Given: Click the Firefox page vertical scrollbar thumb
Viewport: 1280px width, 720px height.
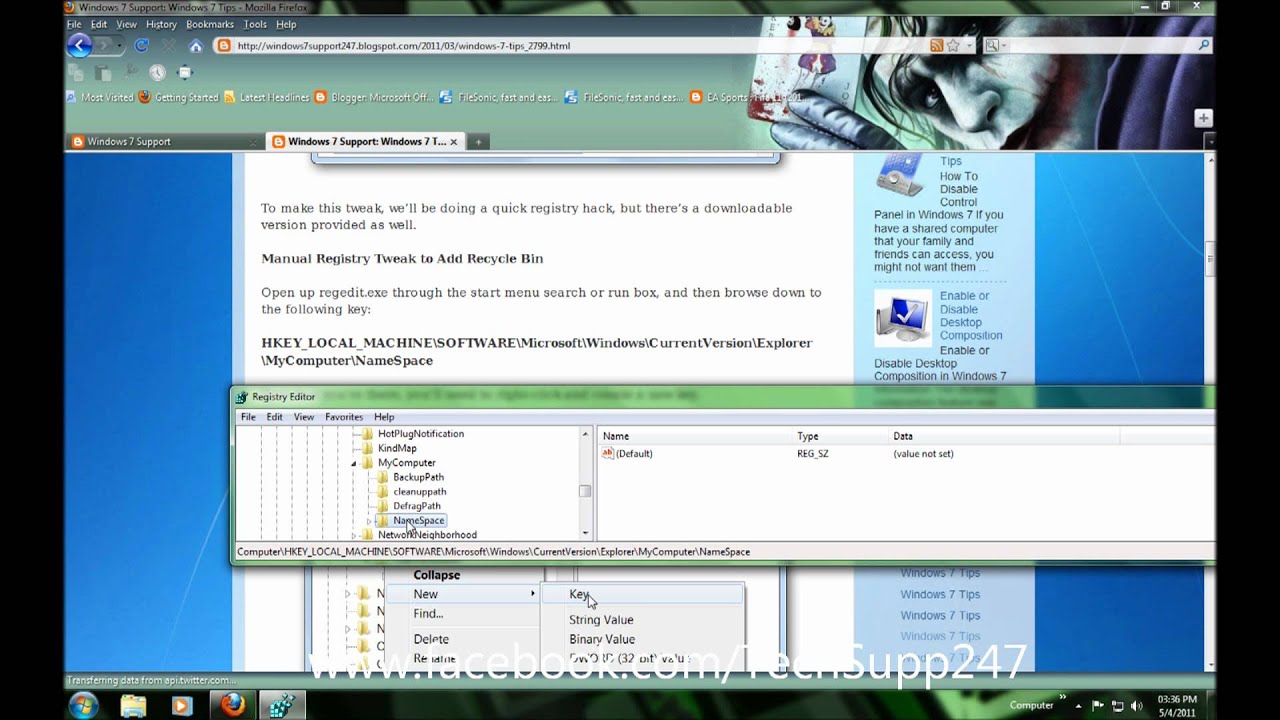Looking at the screenshot, I should click(1209, 258).
